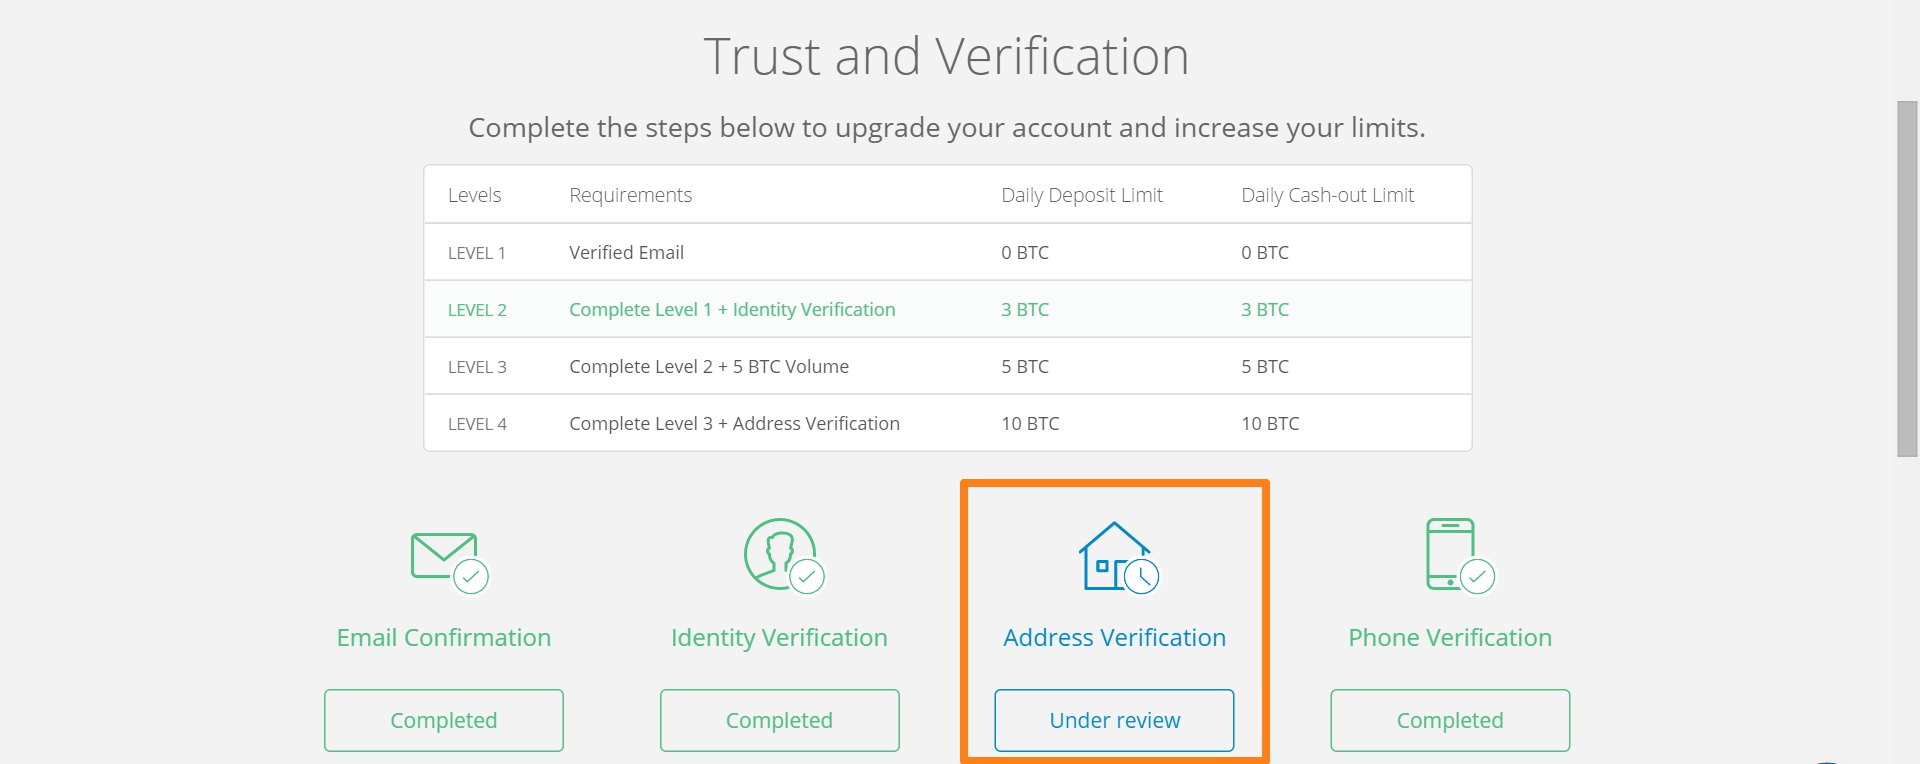Select the highlighted LEVEL 2 row
Viewport: 1920px width, 764px height.
coord(948,309)
